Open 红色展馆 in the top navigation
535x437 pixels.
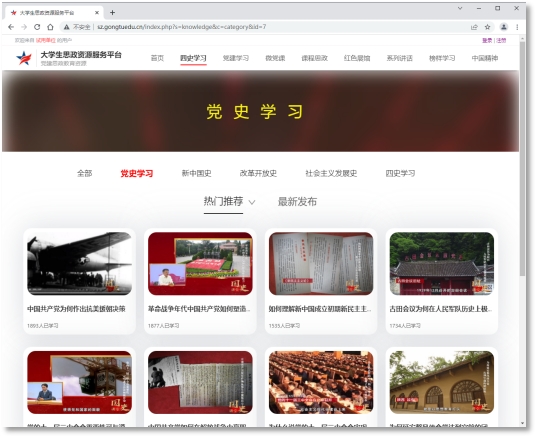pos(357,58)
